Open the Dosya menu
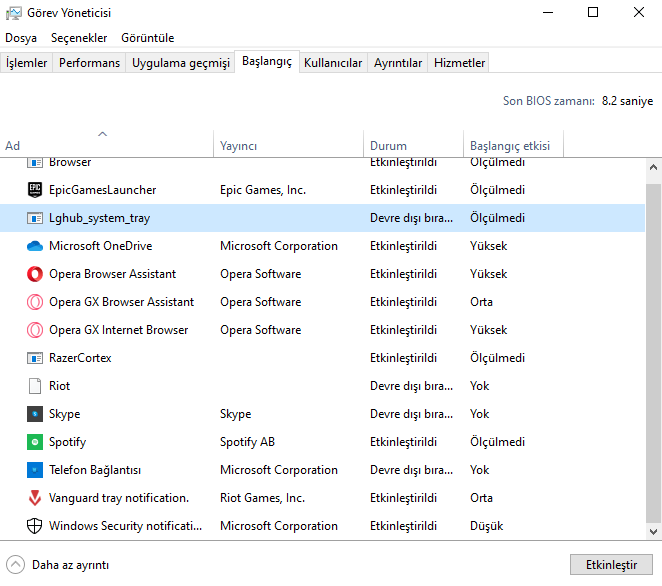The height and width of the screenshot is (586, 662). point(21,38)
